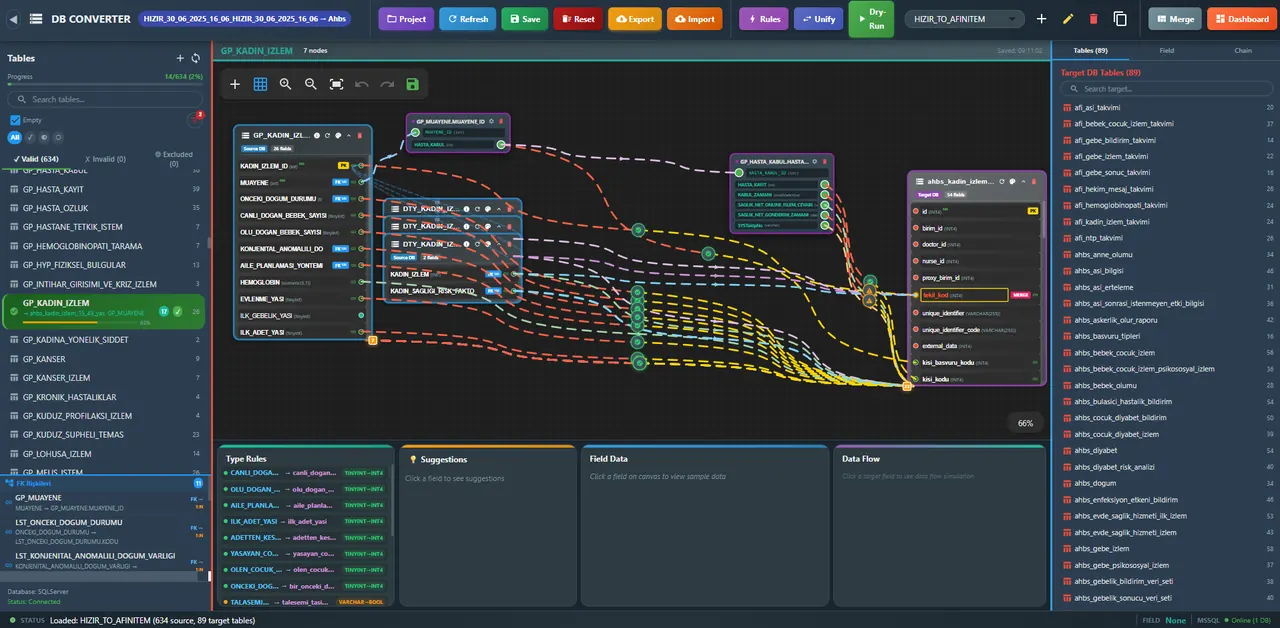Zoom out on the canvas
Viewport: 1280px width, 628px height.
coord(311,85)
